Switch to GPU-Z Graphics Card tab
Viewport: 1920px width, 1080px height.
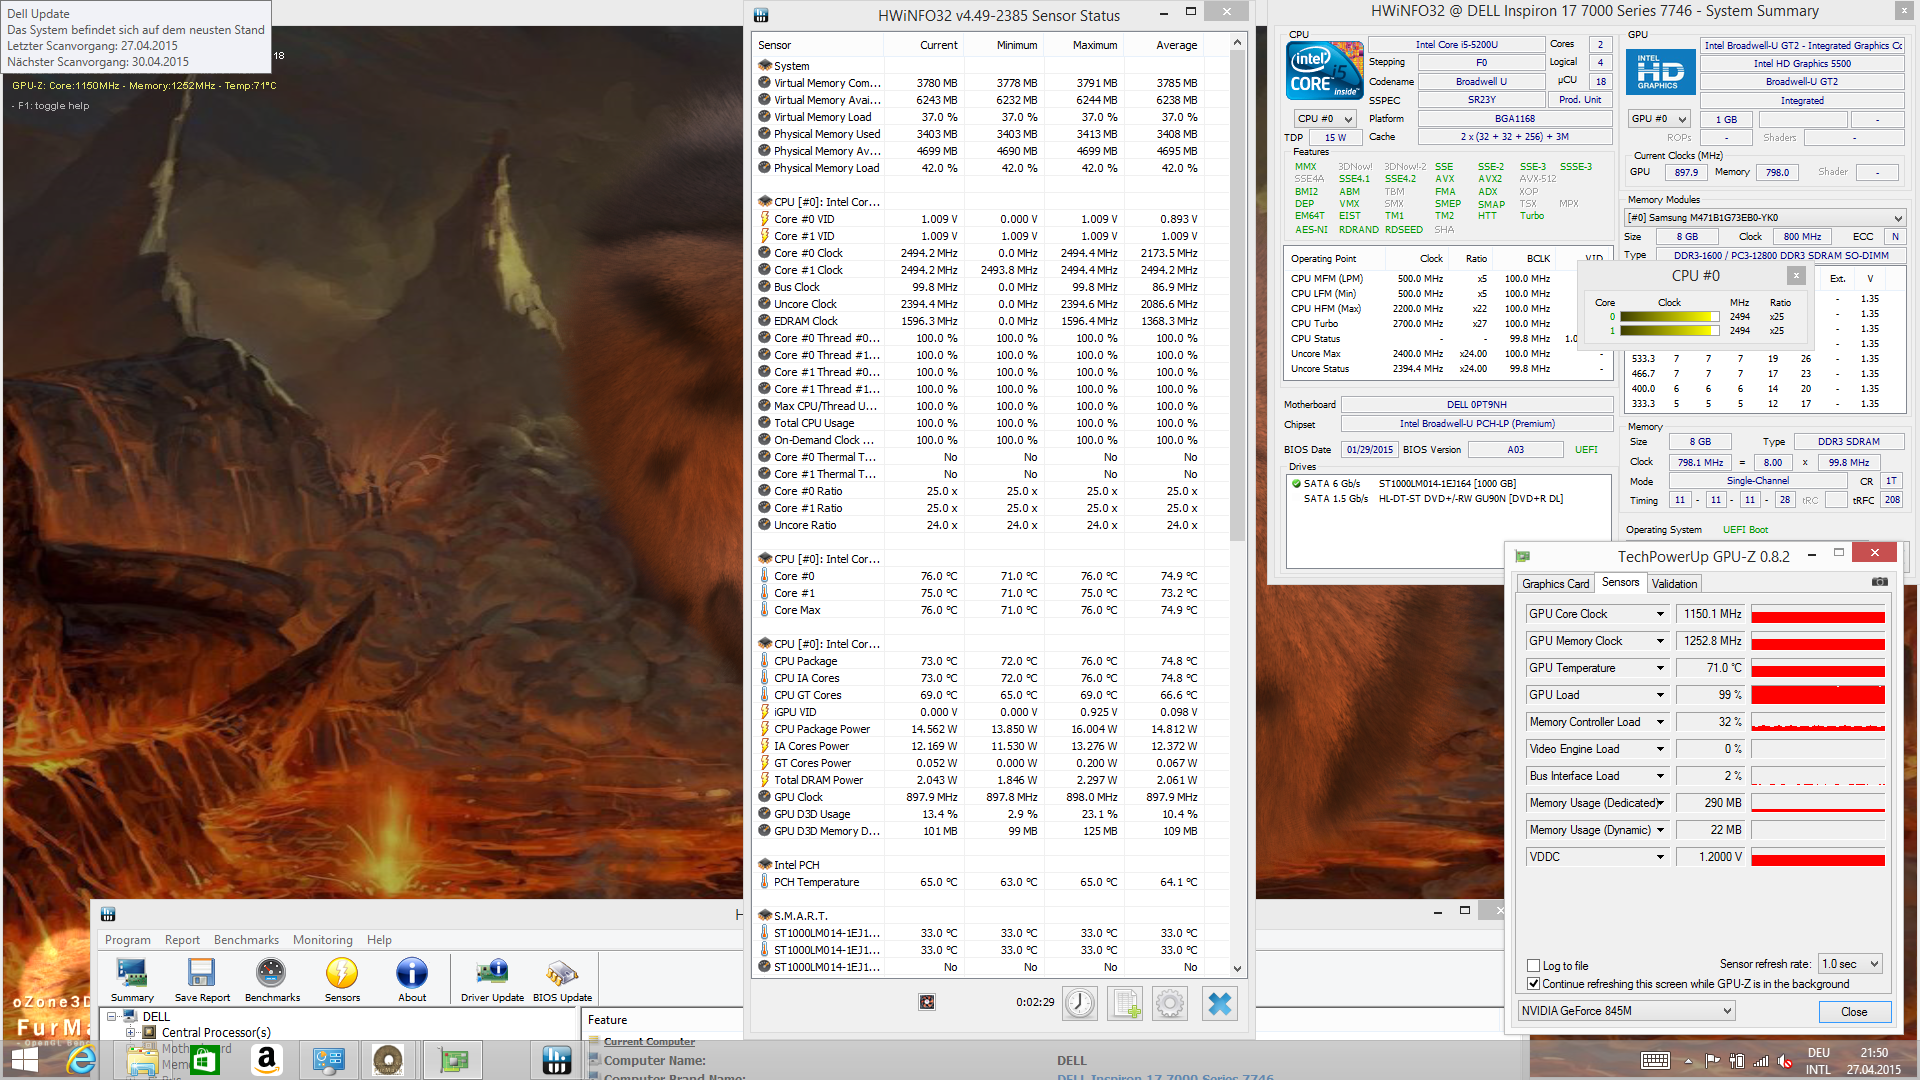coord(1555,584)
